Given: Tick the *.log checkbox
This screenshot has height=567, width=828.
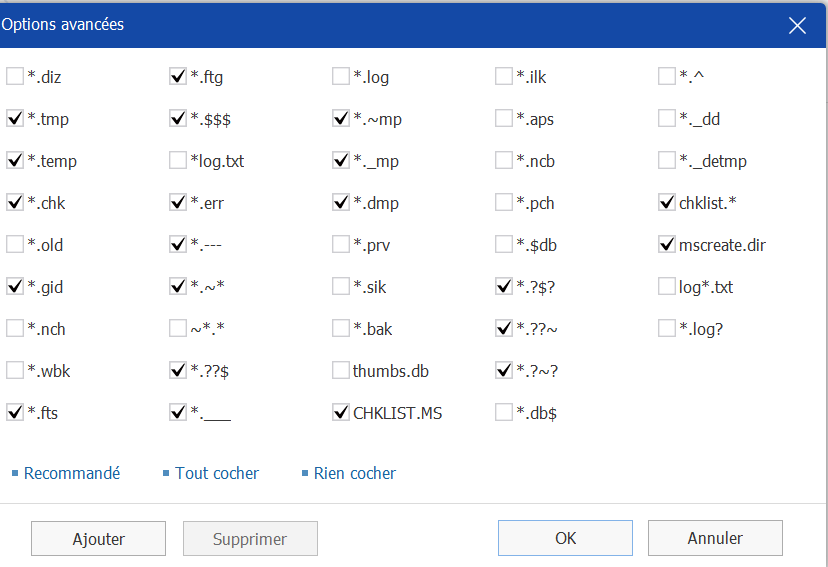Looking at the screenshot, I should pyautogui.click(x=341, y=76).
